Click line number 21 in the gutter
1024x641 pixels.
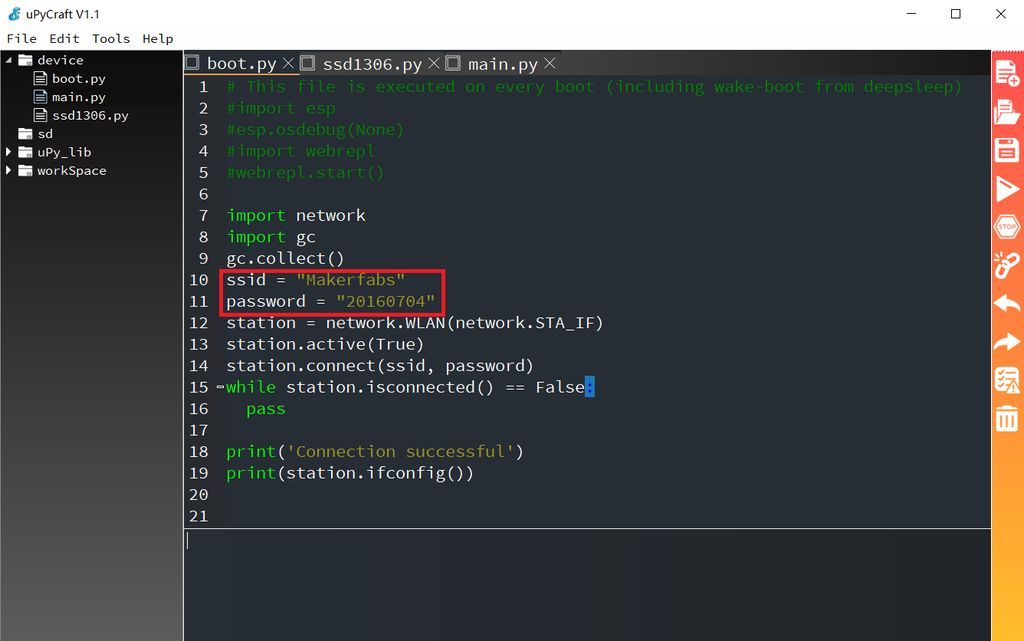click(199, 516)
